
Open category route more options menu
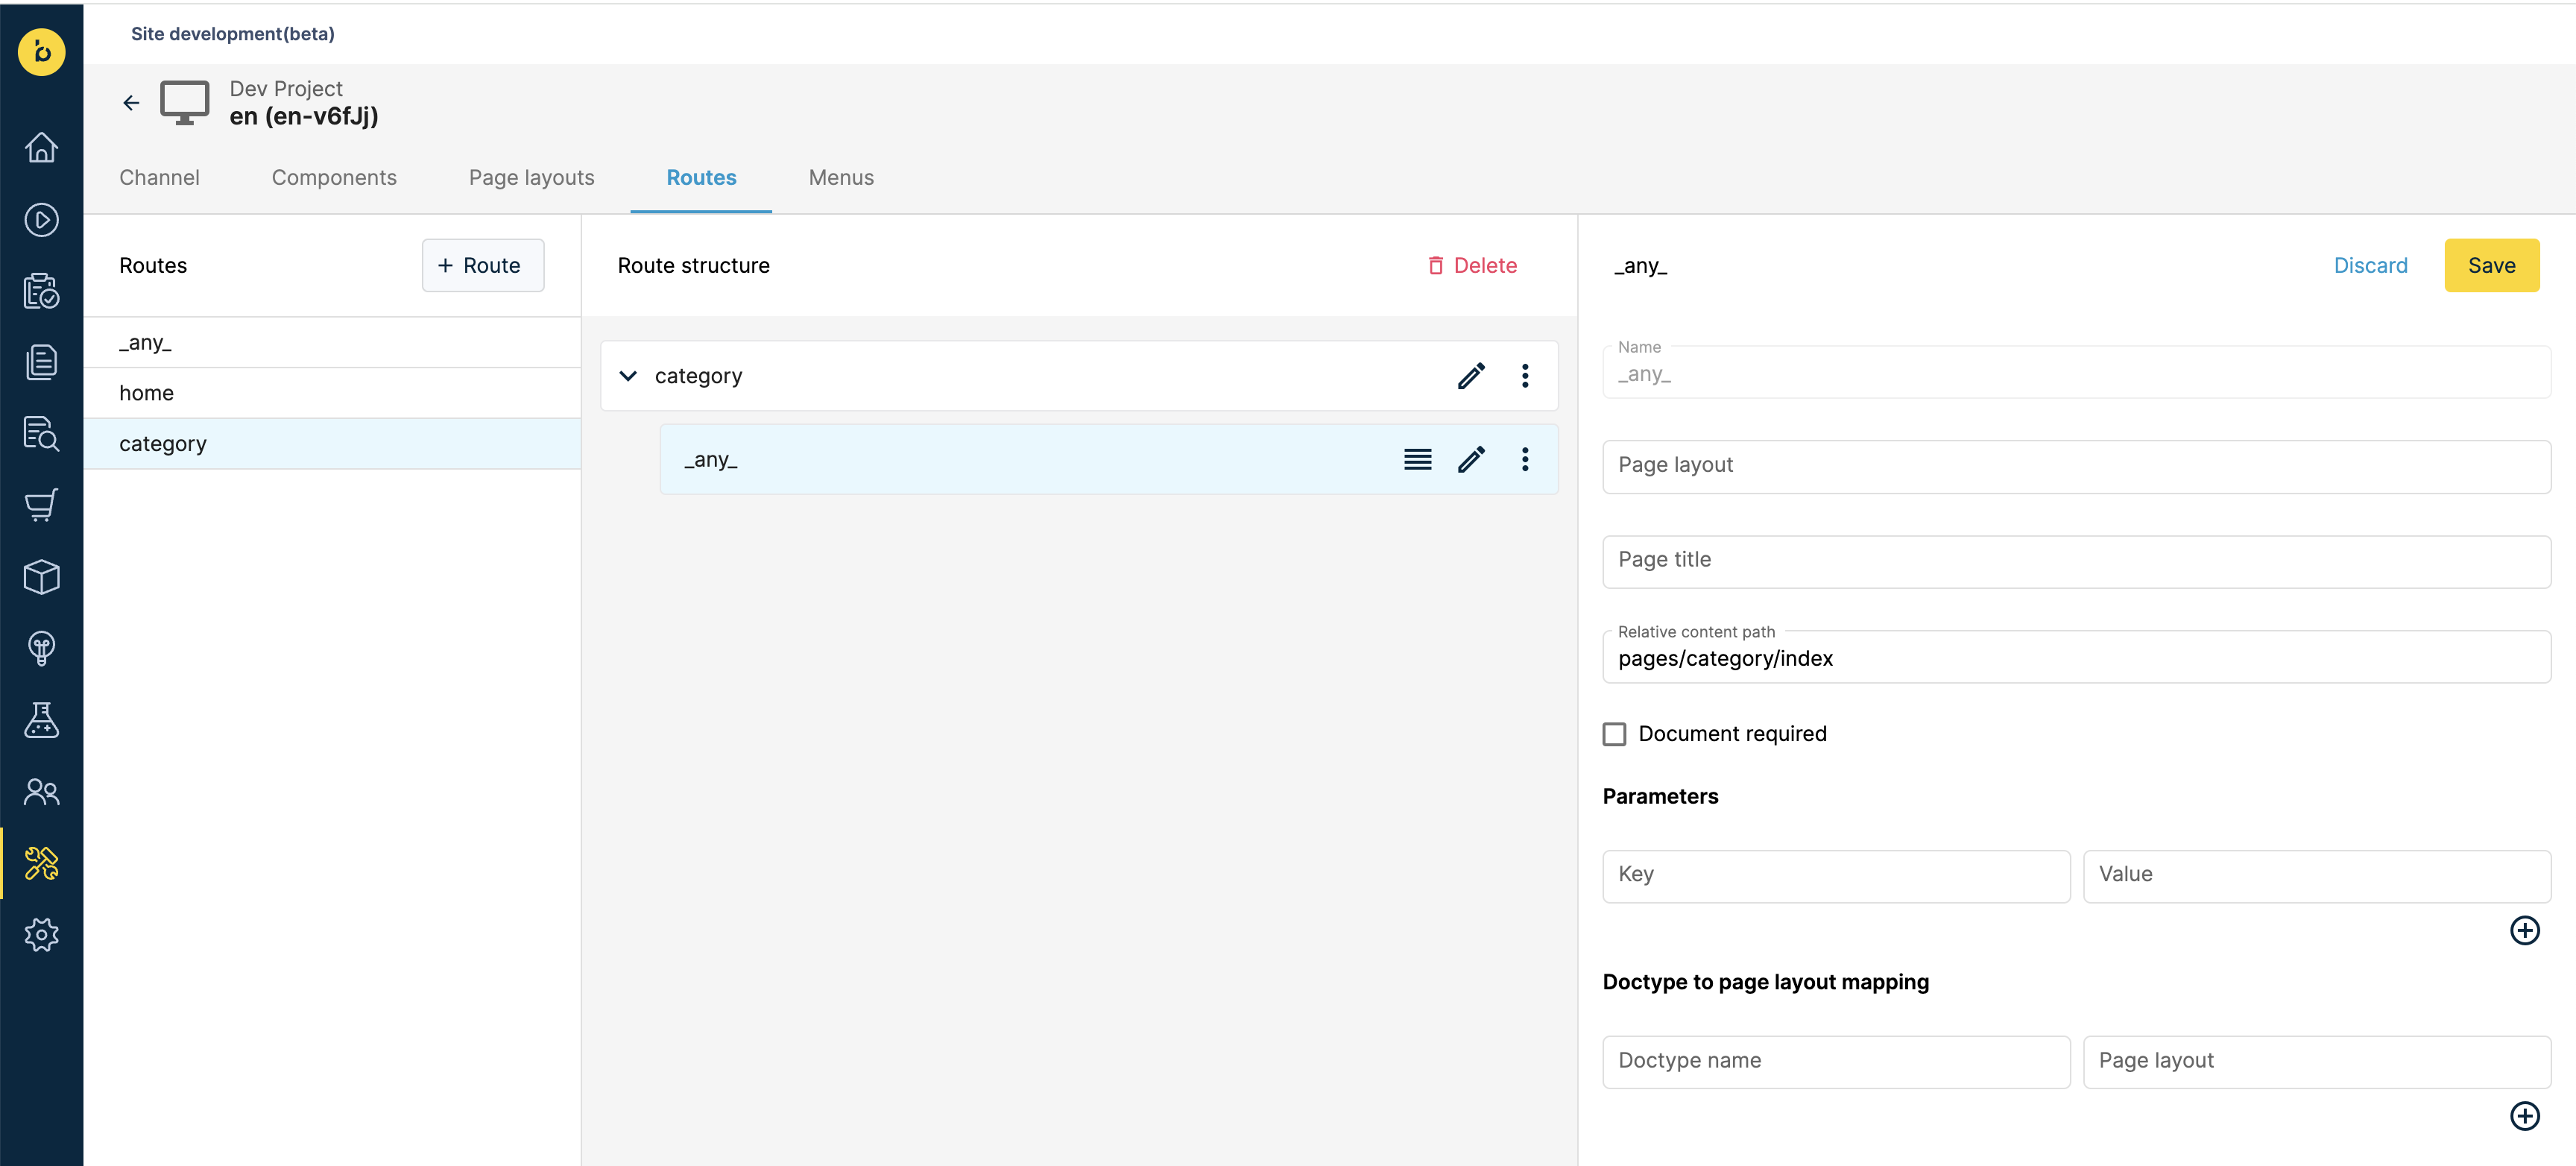coord(1525,376)
